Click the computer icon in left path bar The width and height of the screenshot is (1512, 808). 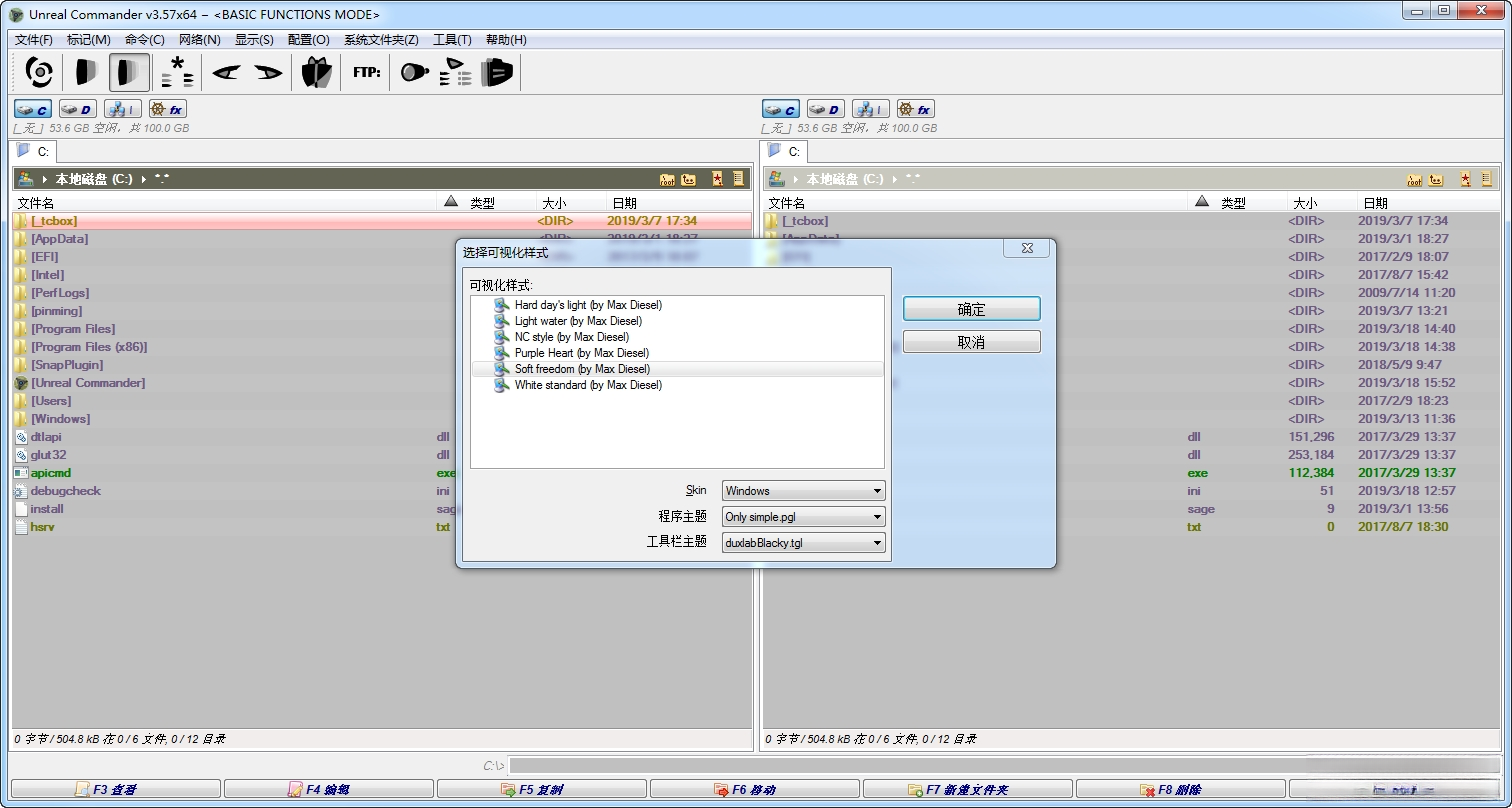(x=26, y=179)
